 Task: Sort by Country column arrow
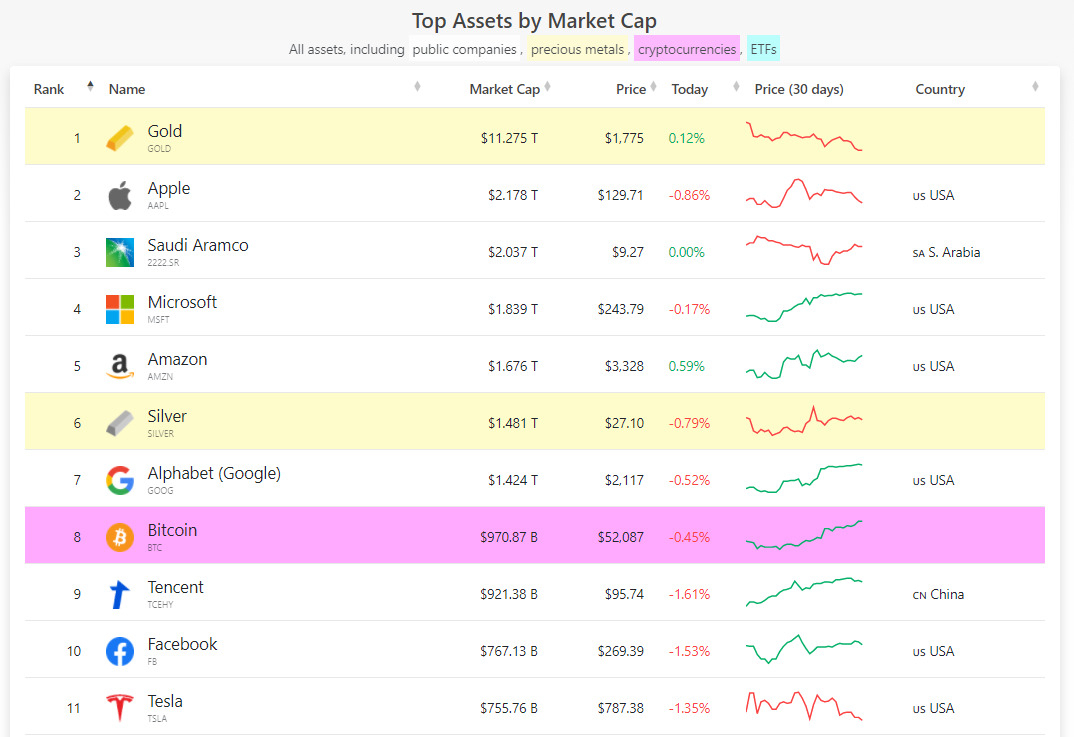(1035, 86)
